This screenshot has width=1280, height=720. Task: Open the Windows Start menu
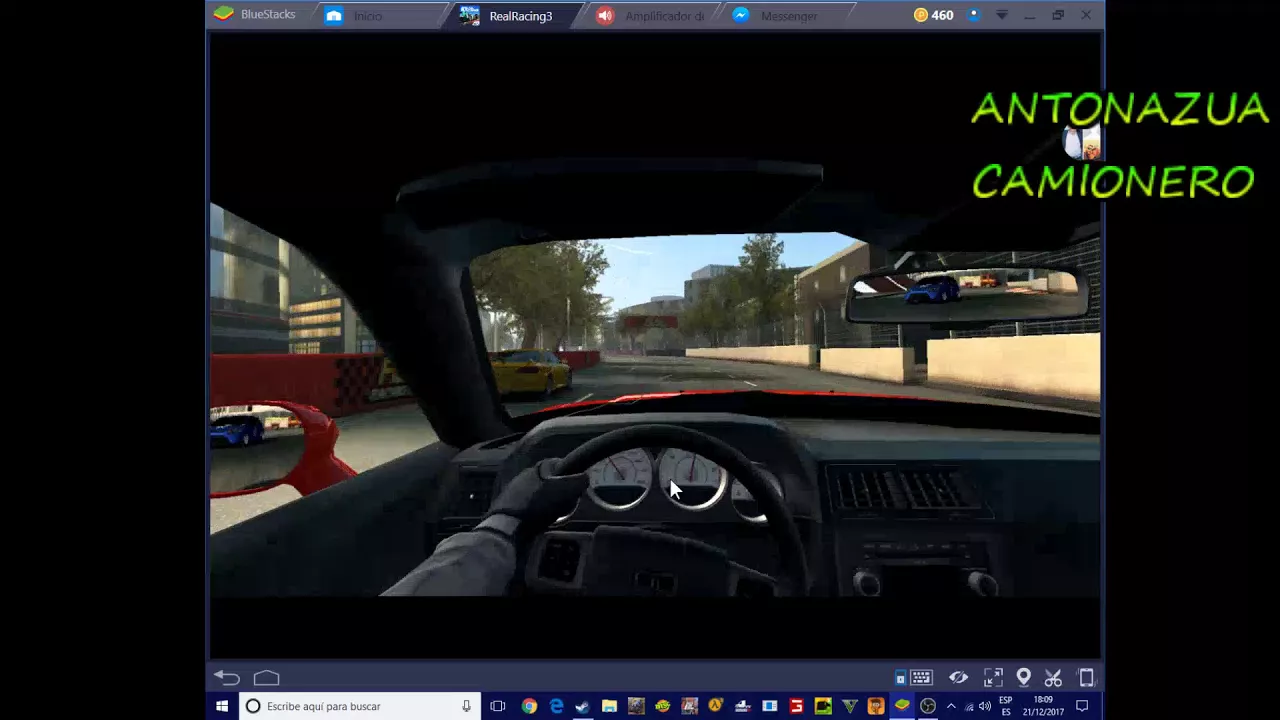click(x=222, y=706)
